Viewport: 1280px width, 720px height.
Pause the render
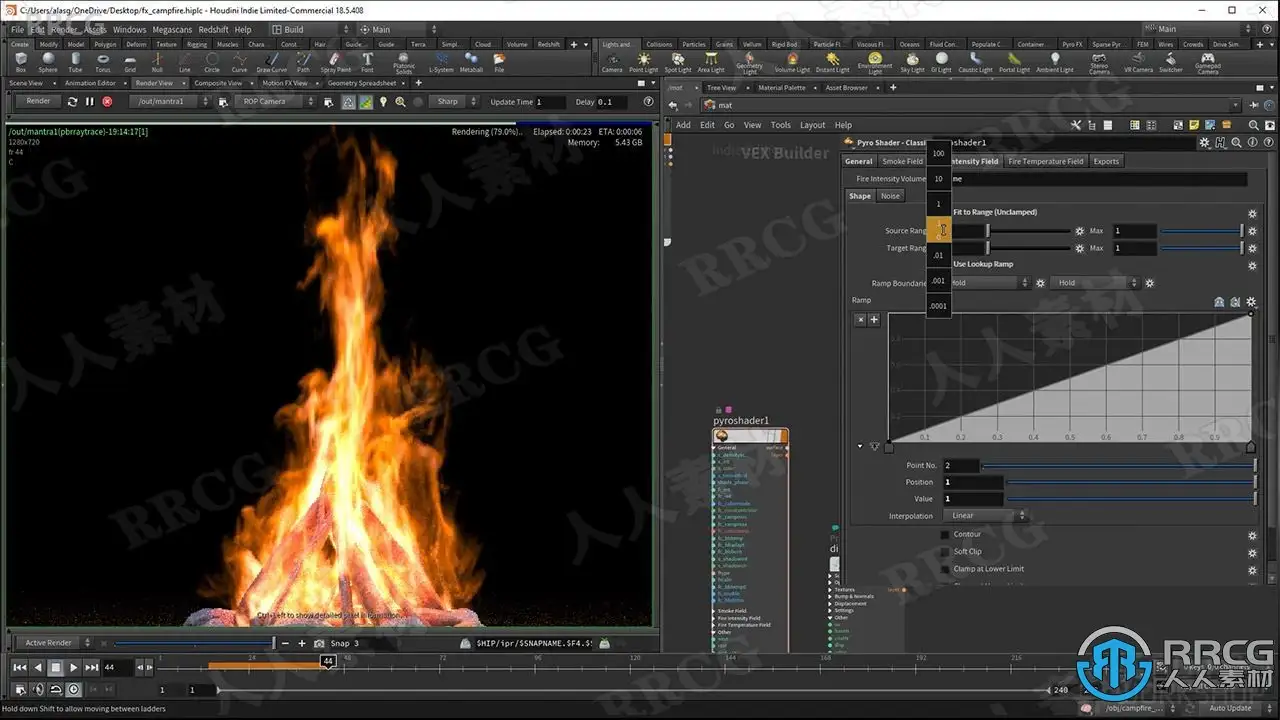click(89, 101)
